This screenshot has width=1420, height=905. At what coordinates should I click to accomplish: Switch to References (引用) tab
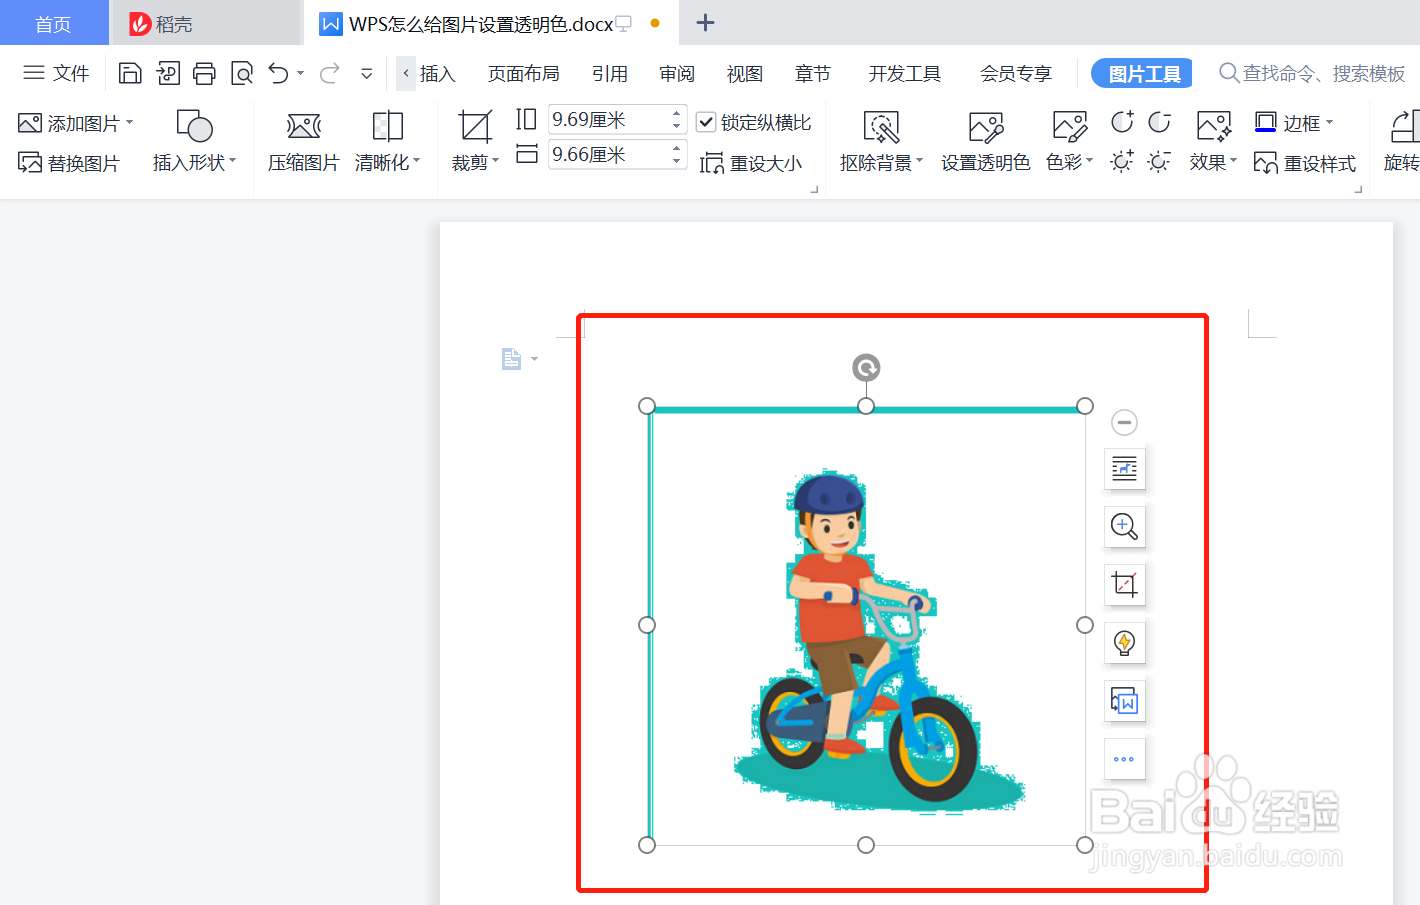[x=609, y=73]
